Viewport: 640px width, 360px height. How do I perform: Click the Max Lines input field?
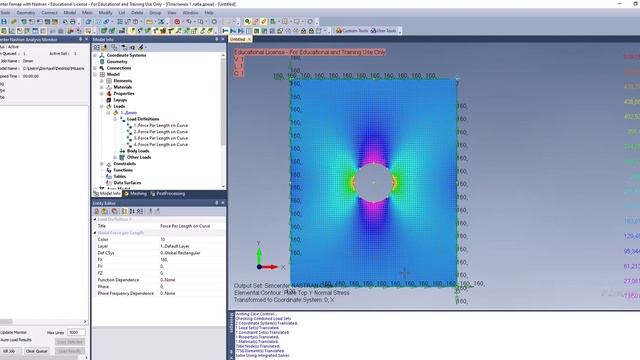tap(76, 333)
